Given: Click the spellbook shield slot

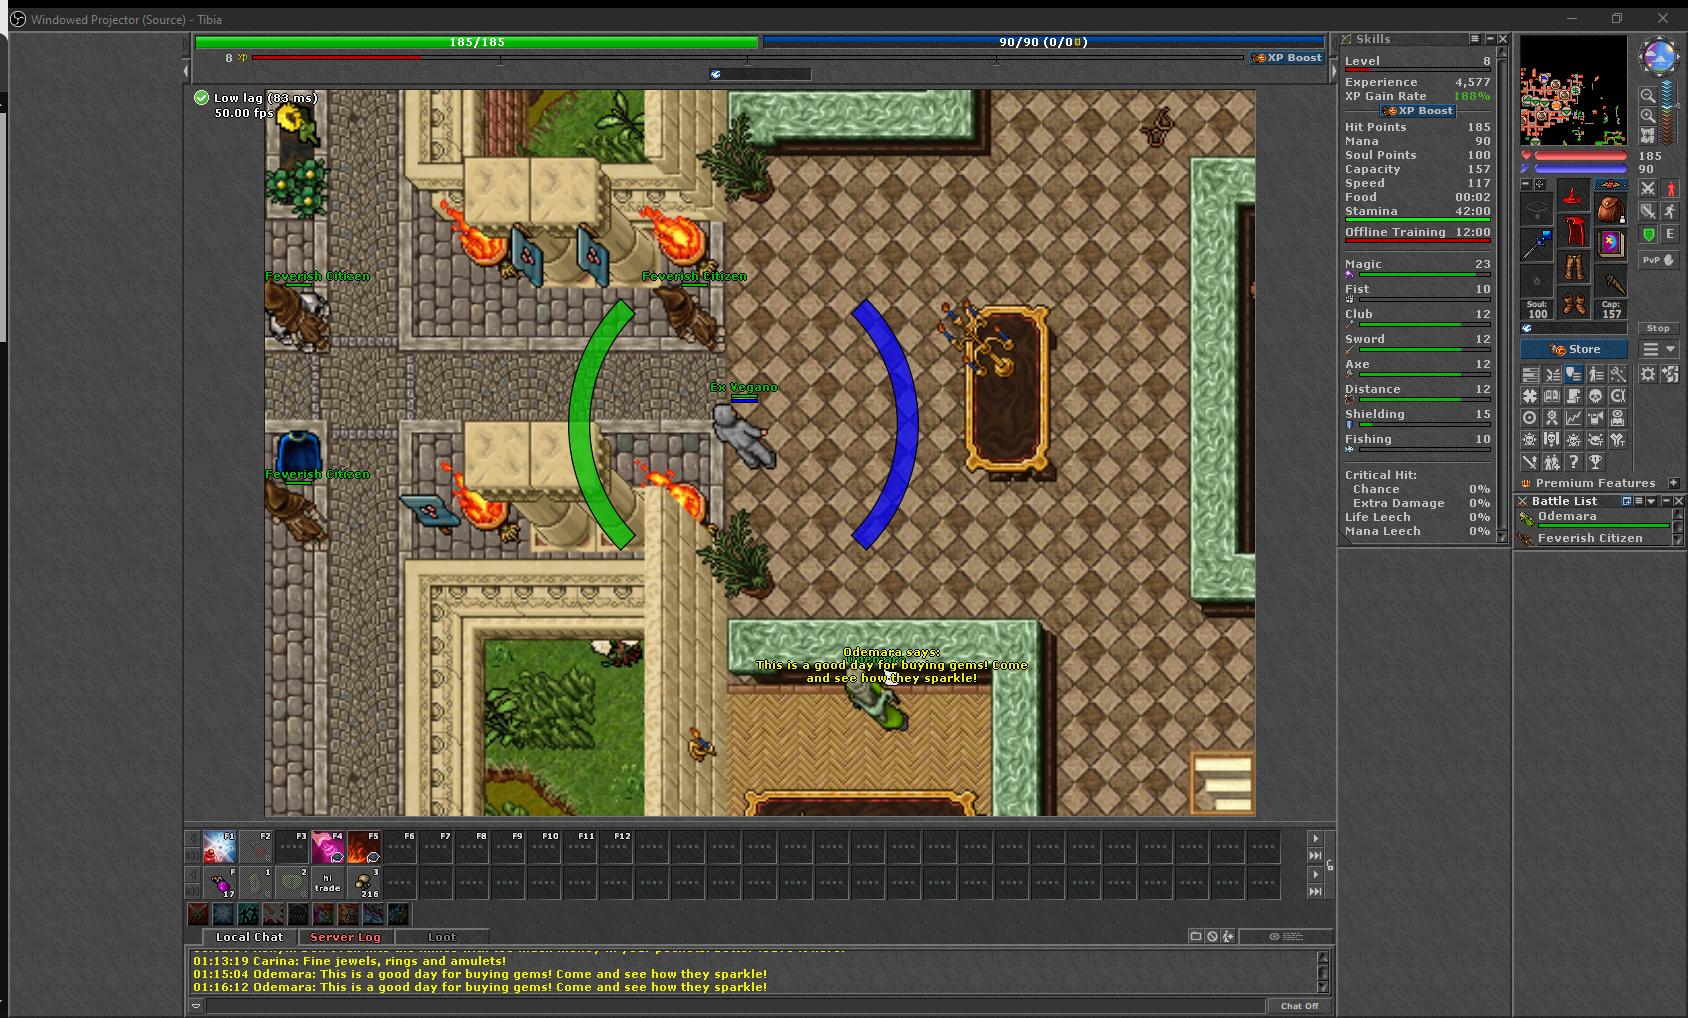Looking at the screenshot, I should (x=1611, y=246).
